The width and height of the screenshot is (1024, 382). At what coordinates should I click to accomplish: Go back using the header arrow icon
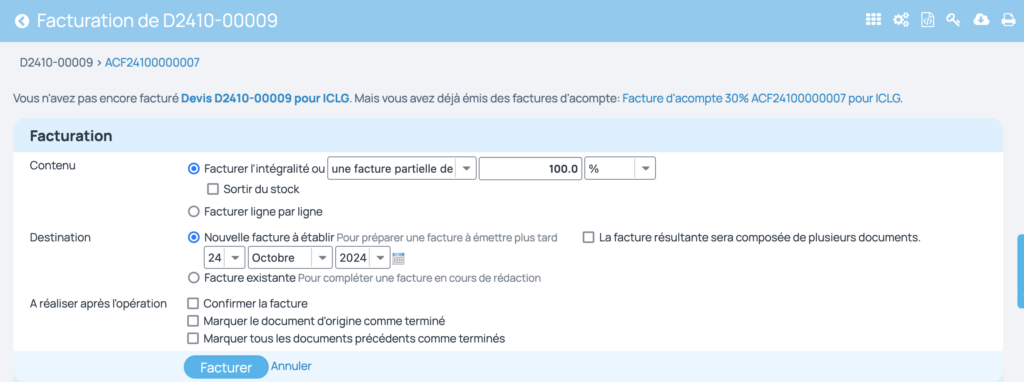pos(22,21)
